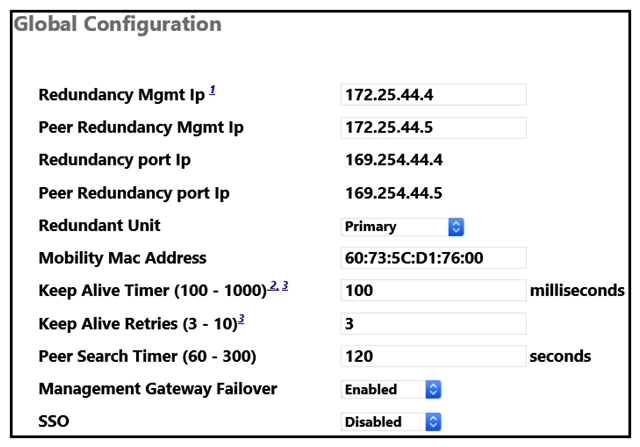Select the Keep Alive Timer value field
The height and width of the screenshot is (447, 640).
pyautogui.click(x=433, y=291)
